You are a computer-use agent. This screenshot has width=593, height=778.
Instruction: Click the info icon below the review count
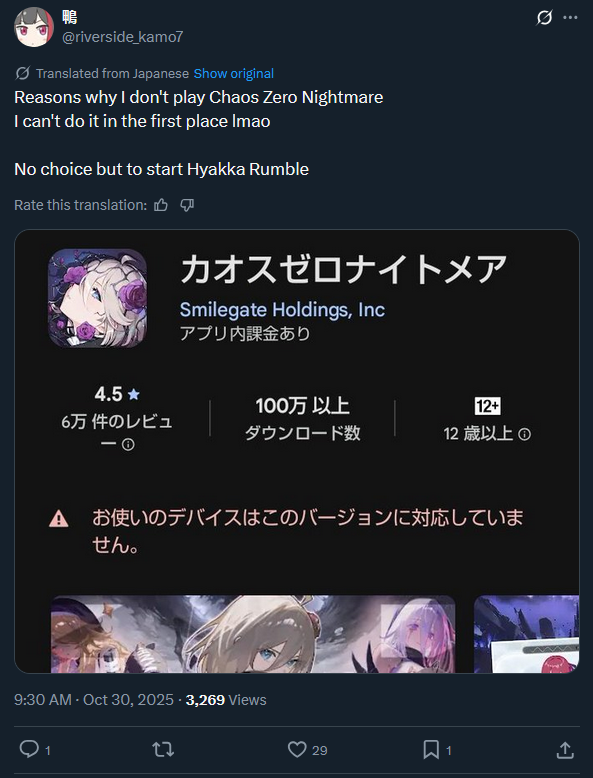[128, 445]
